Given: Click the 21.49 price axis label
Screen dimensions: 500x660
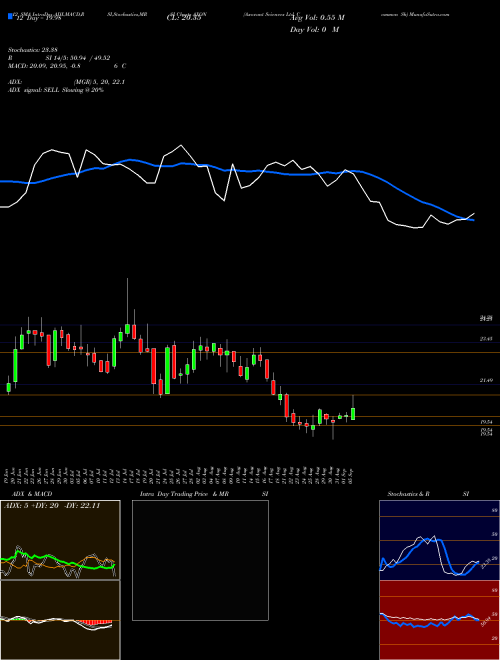Looking at the screenshot, I should (x=486, y=380).
